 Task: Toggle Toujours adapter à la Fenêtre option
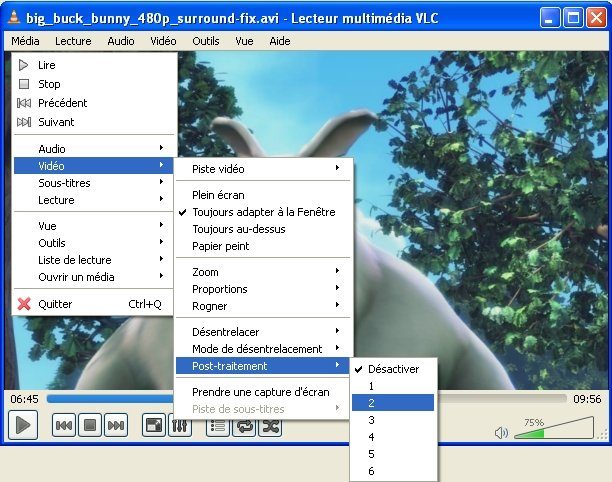point(263,212)
